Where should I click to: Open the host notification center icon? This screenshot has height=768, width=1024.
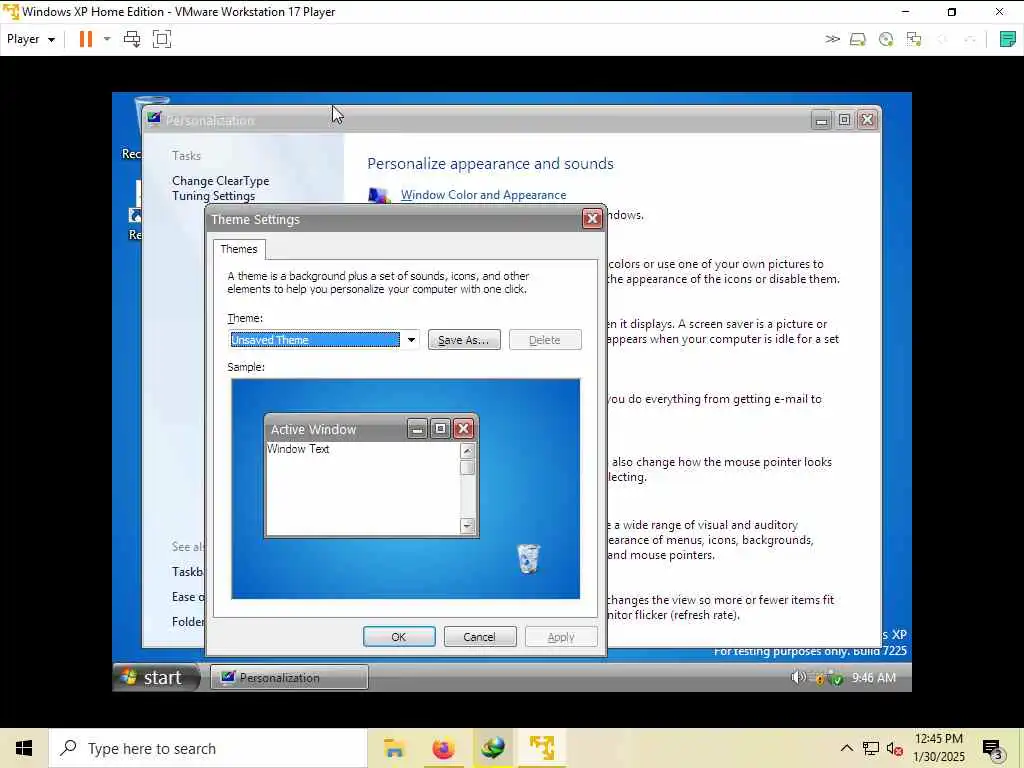[993, 748]
